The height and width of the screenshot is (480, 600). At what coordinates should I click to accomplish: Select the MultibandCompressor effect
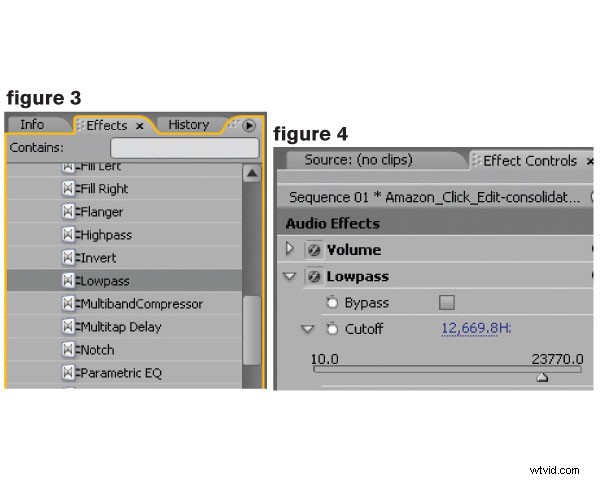coord(124,304)
